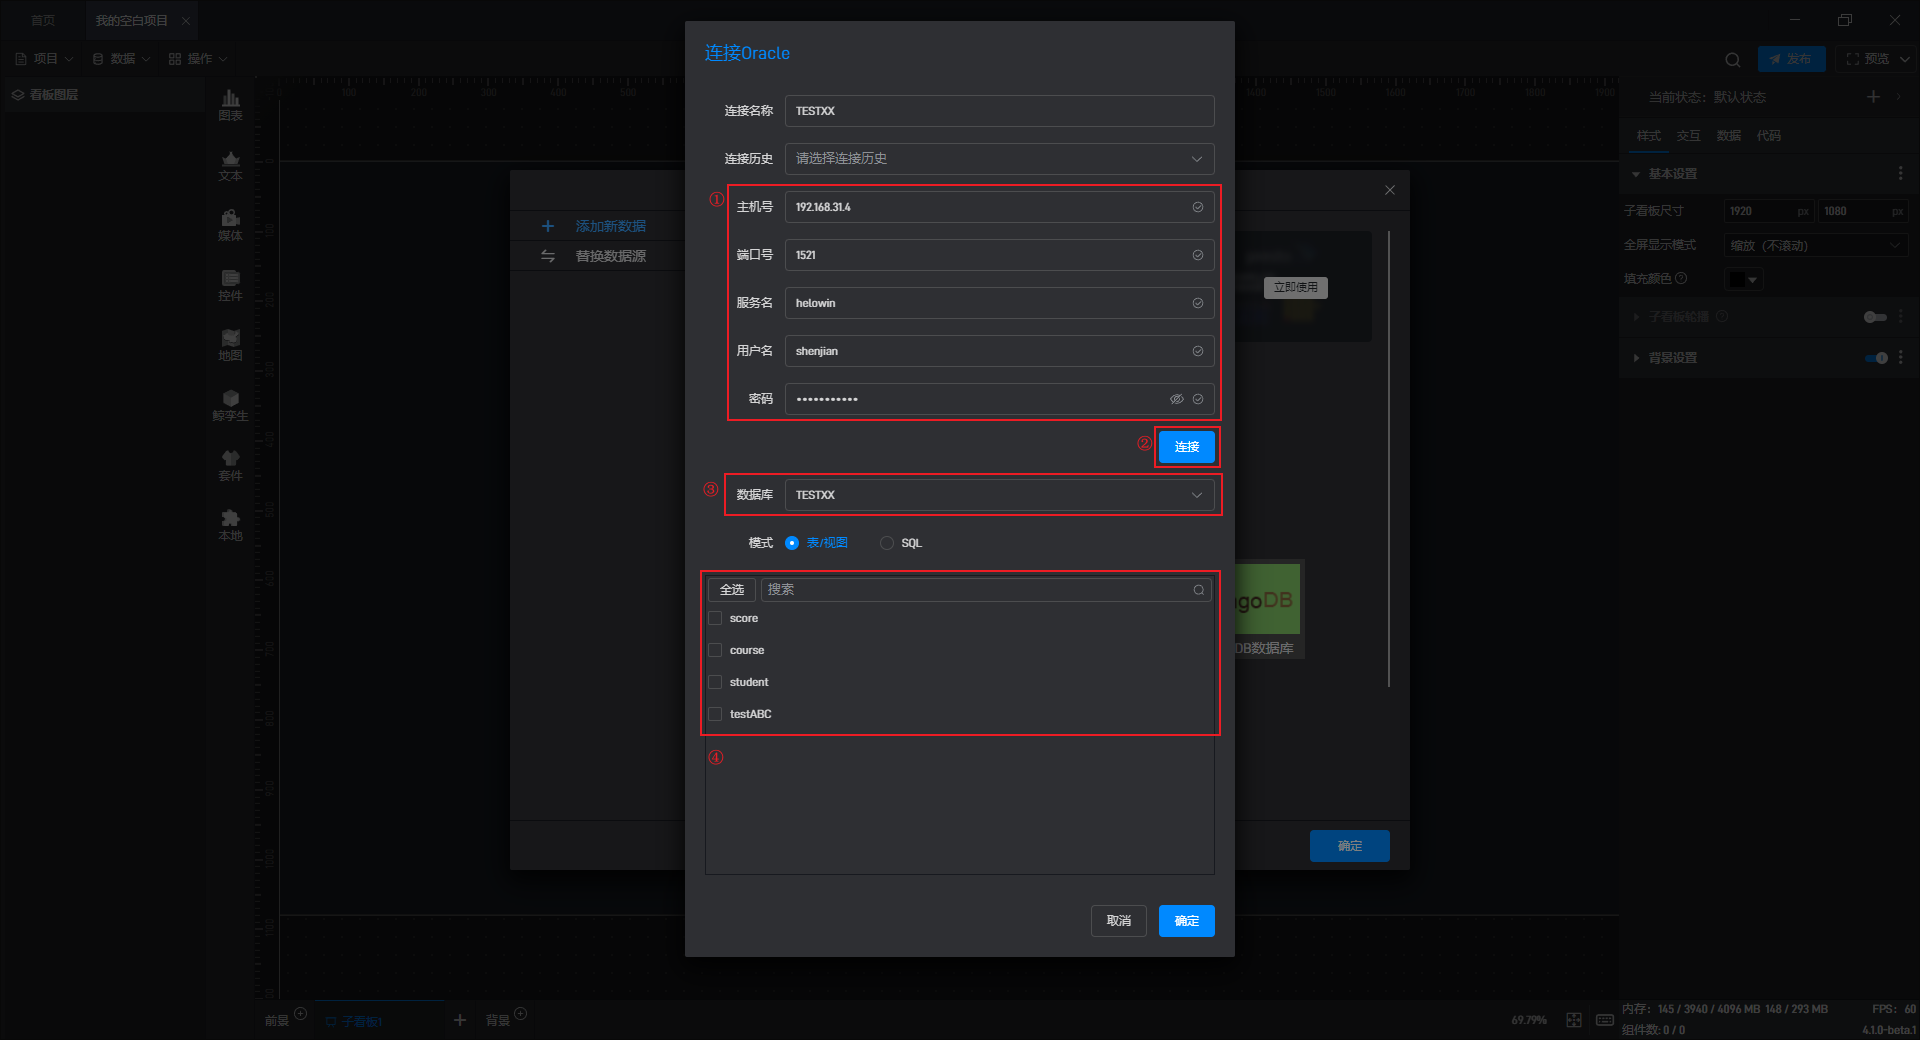The width and height of the screenshot is (1920, 1040).
Task: Click the 发布 button
Action: click(x=1791, y=59)
